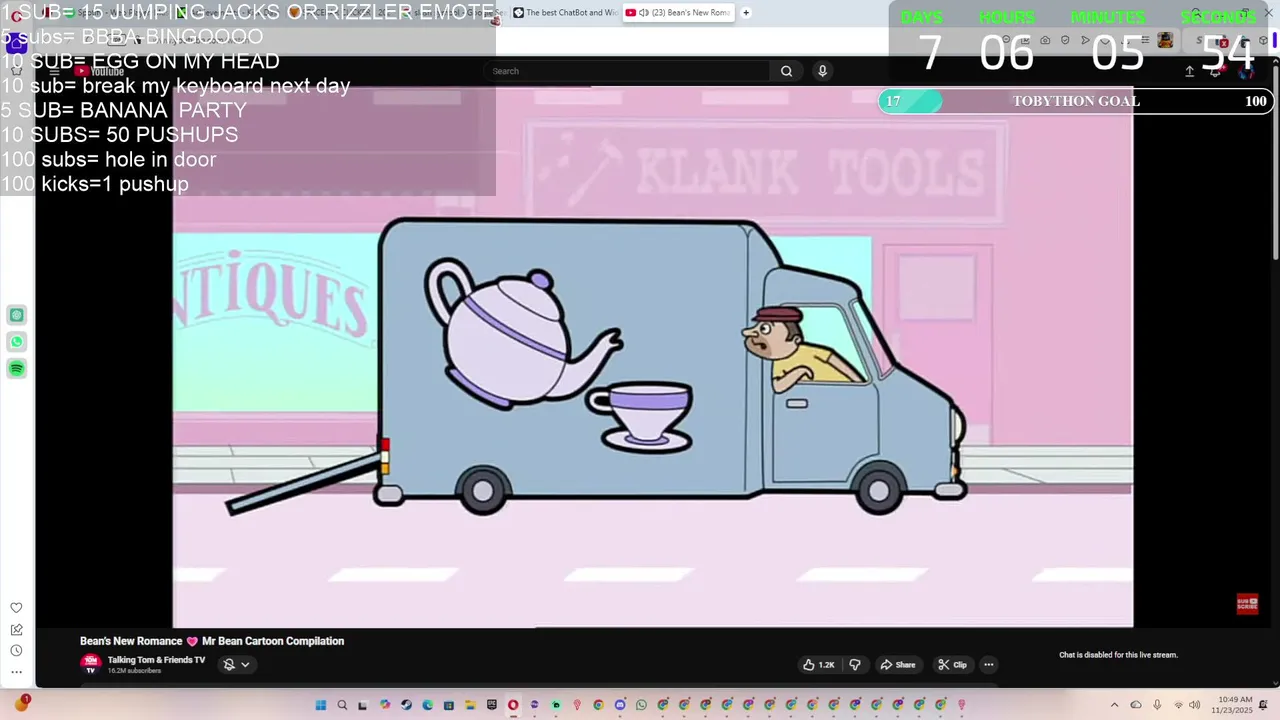This screenshot has height=720, width=1280.
Task: Open the more actions menu next to Clip
Action: pos(988,665)
